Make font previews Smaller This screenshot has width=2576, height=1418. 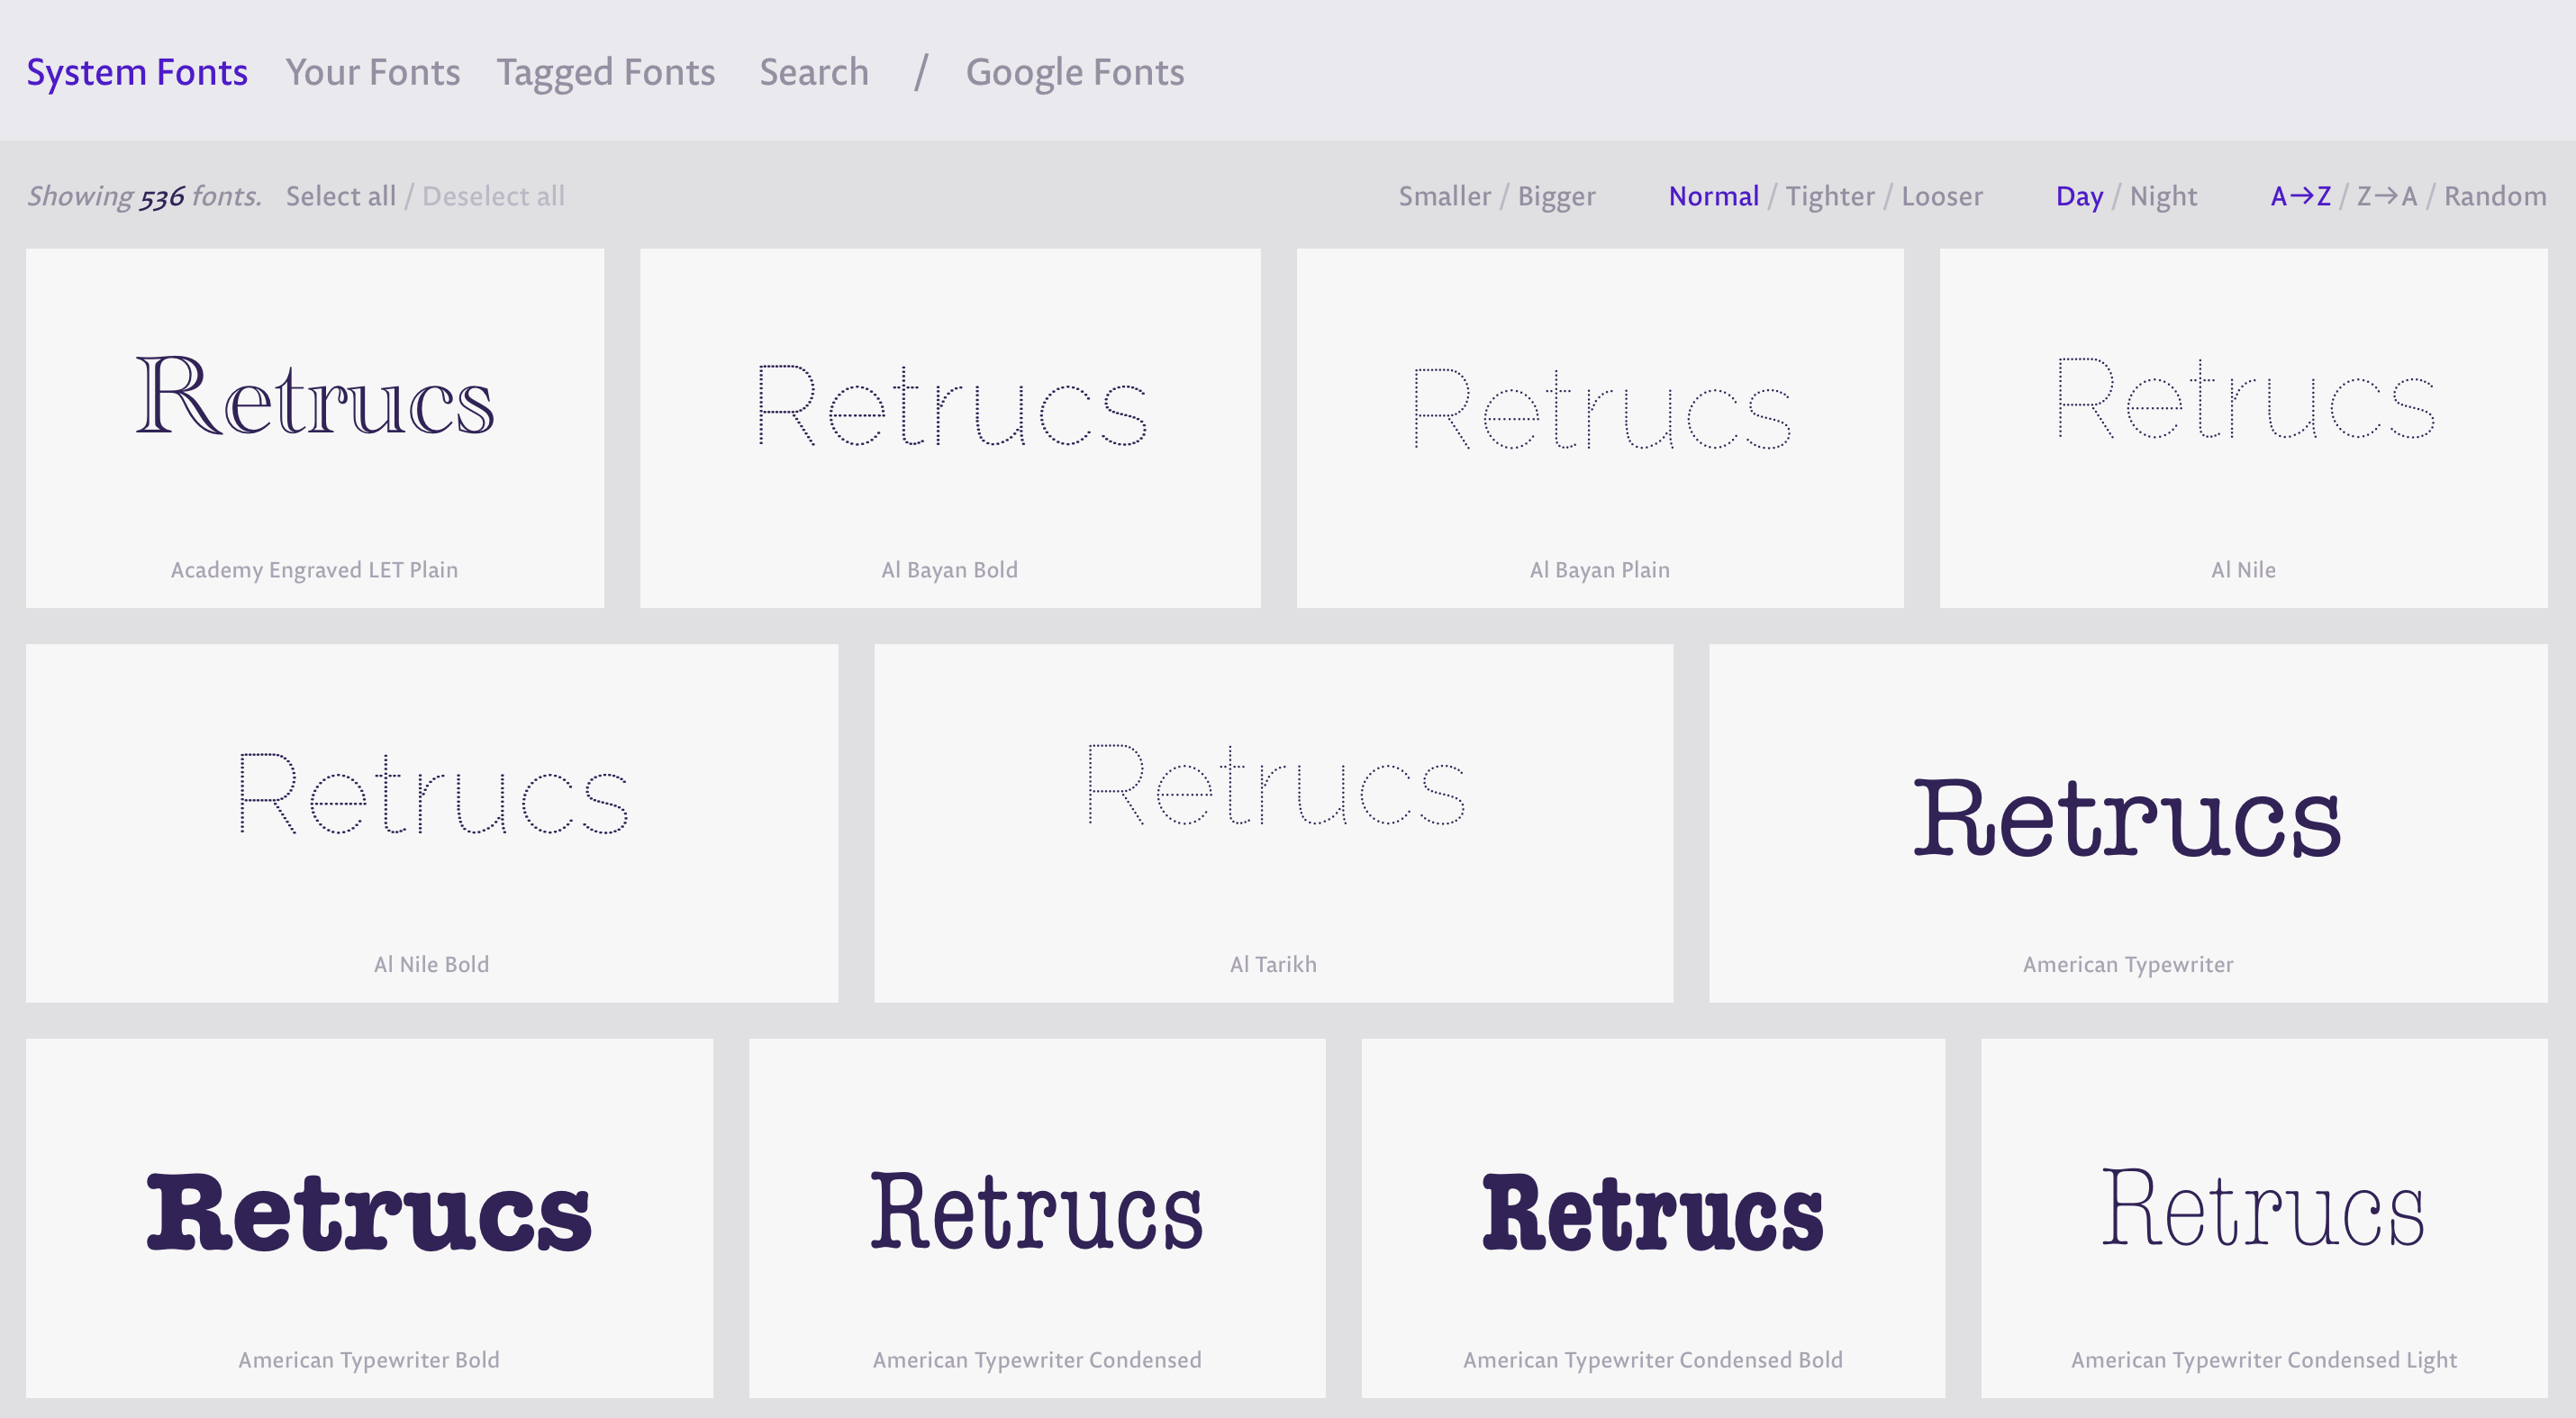coord(1444,196)
